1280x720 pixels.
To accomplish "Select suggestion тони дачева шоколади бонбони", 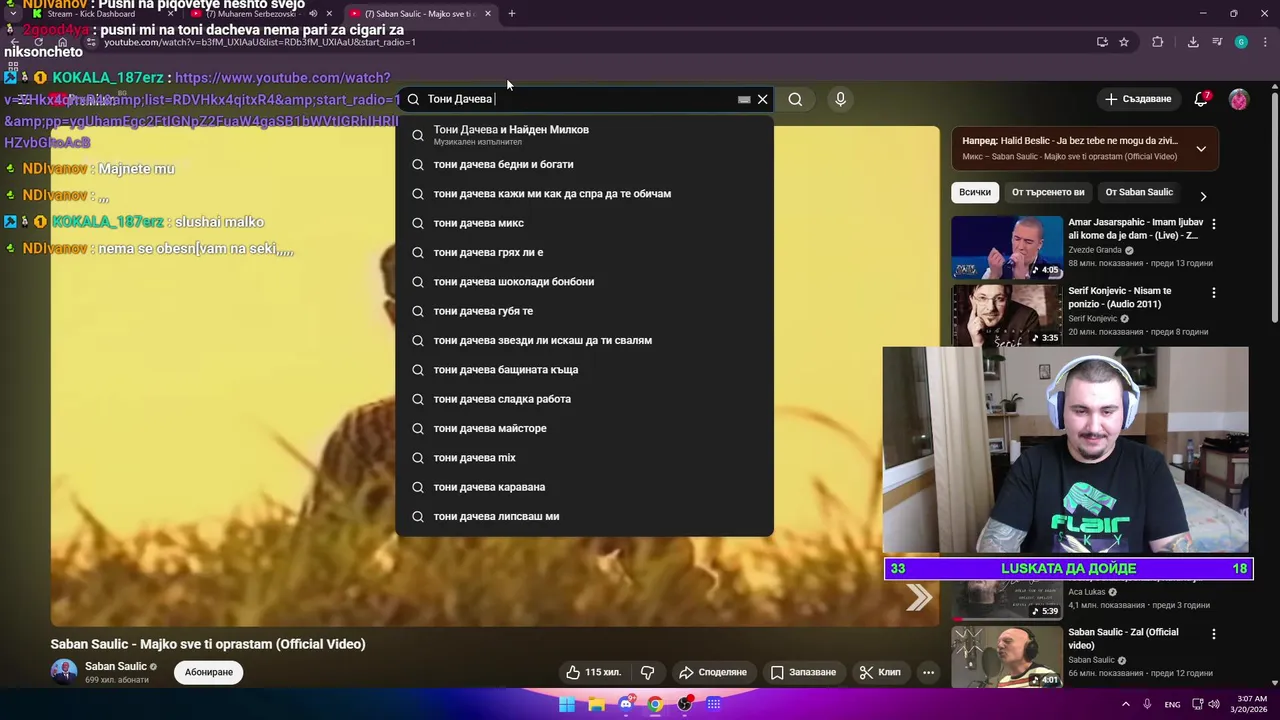I will click(x=584, y=282).
